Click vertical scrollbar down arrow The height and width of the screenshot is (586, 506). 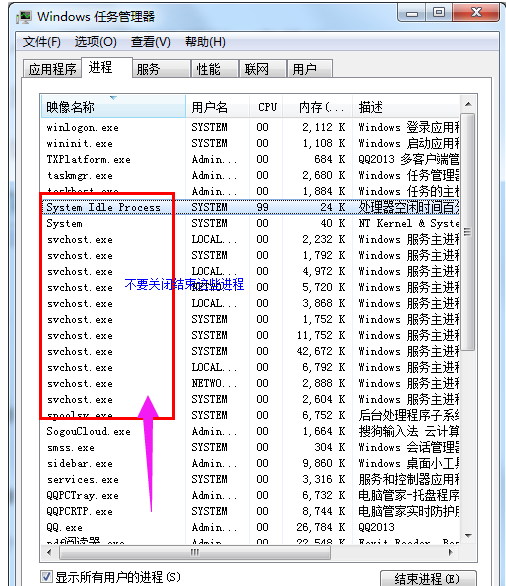tap(468, 535)
